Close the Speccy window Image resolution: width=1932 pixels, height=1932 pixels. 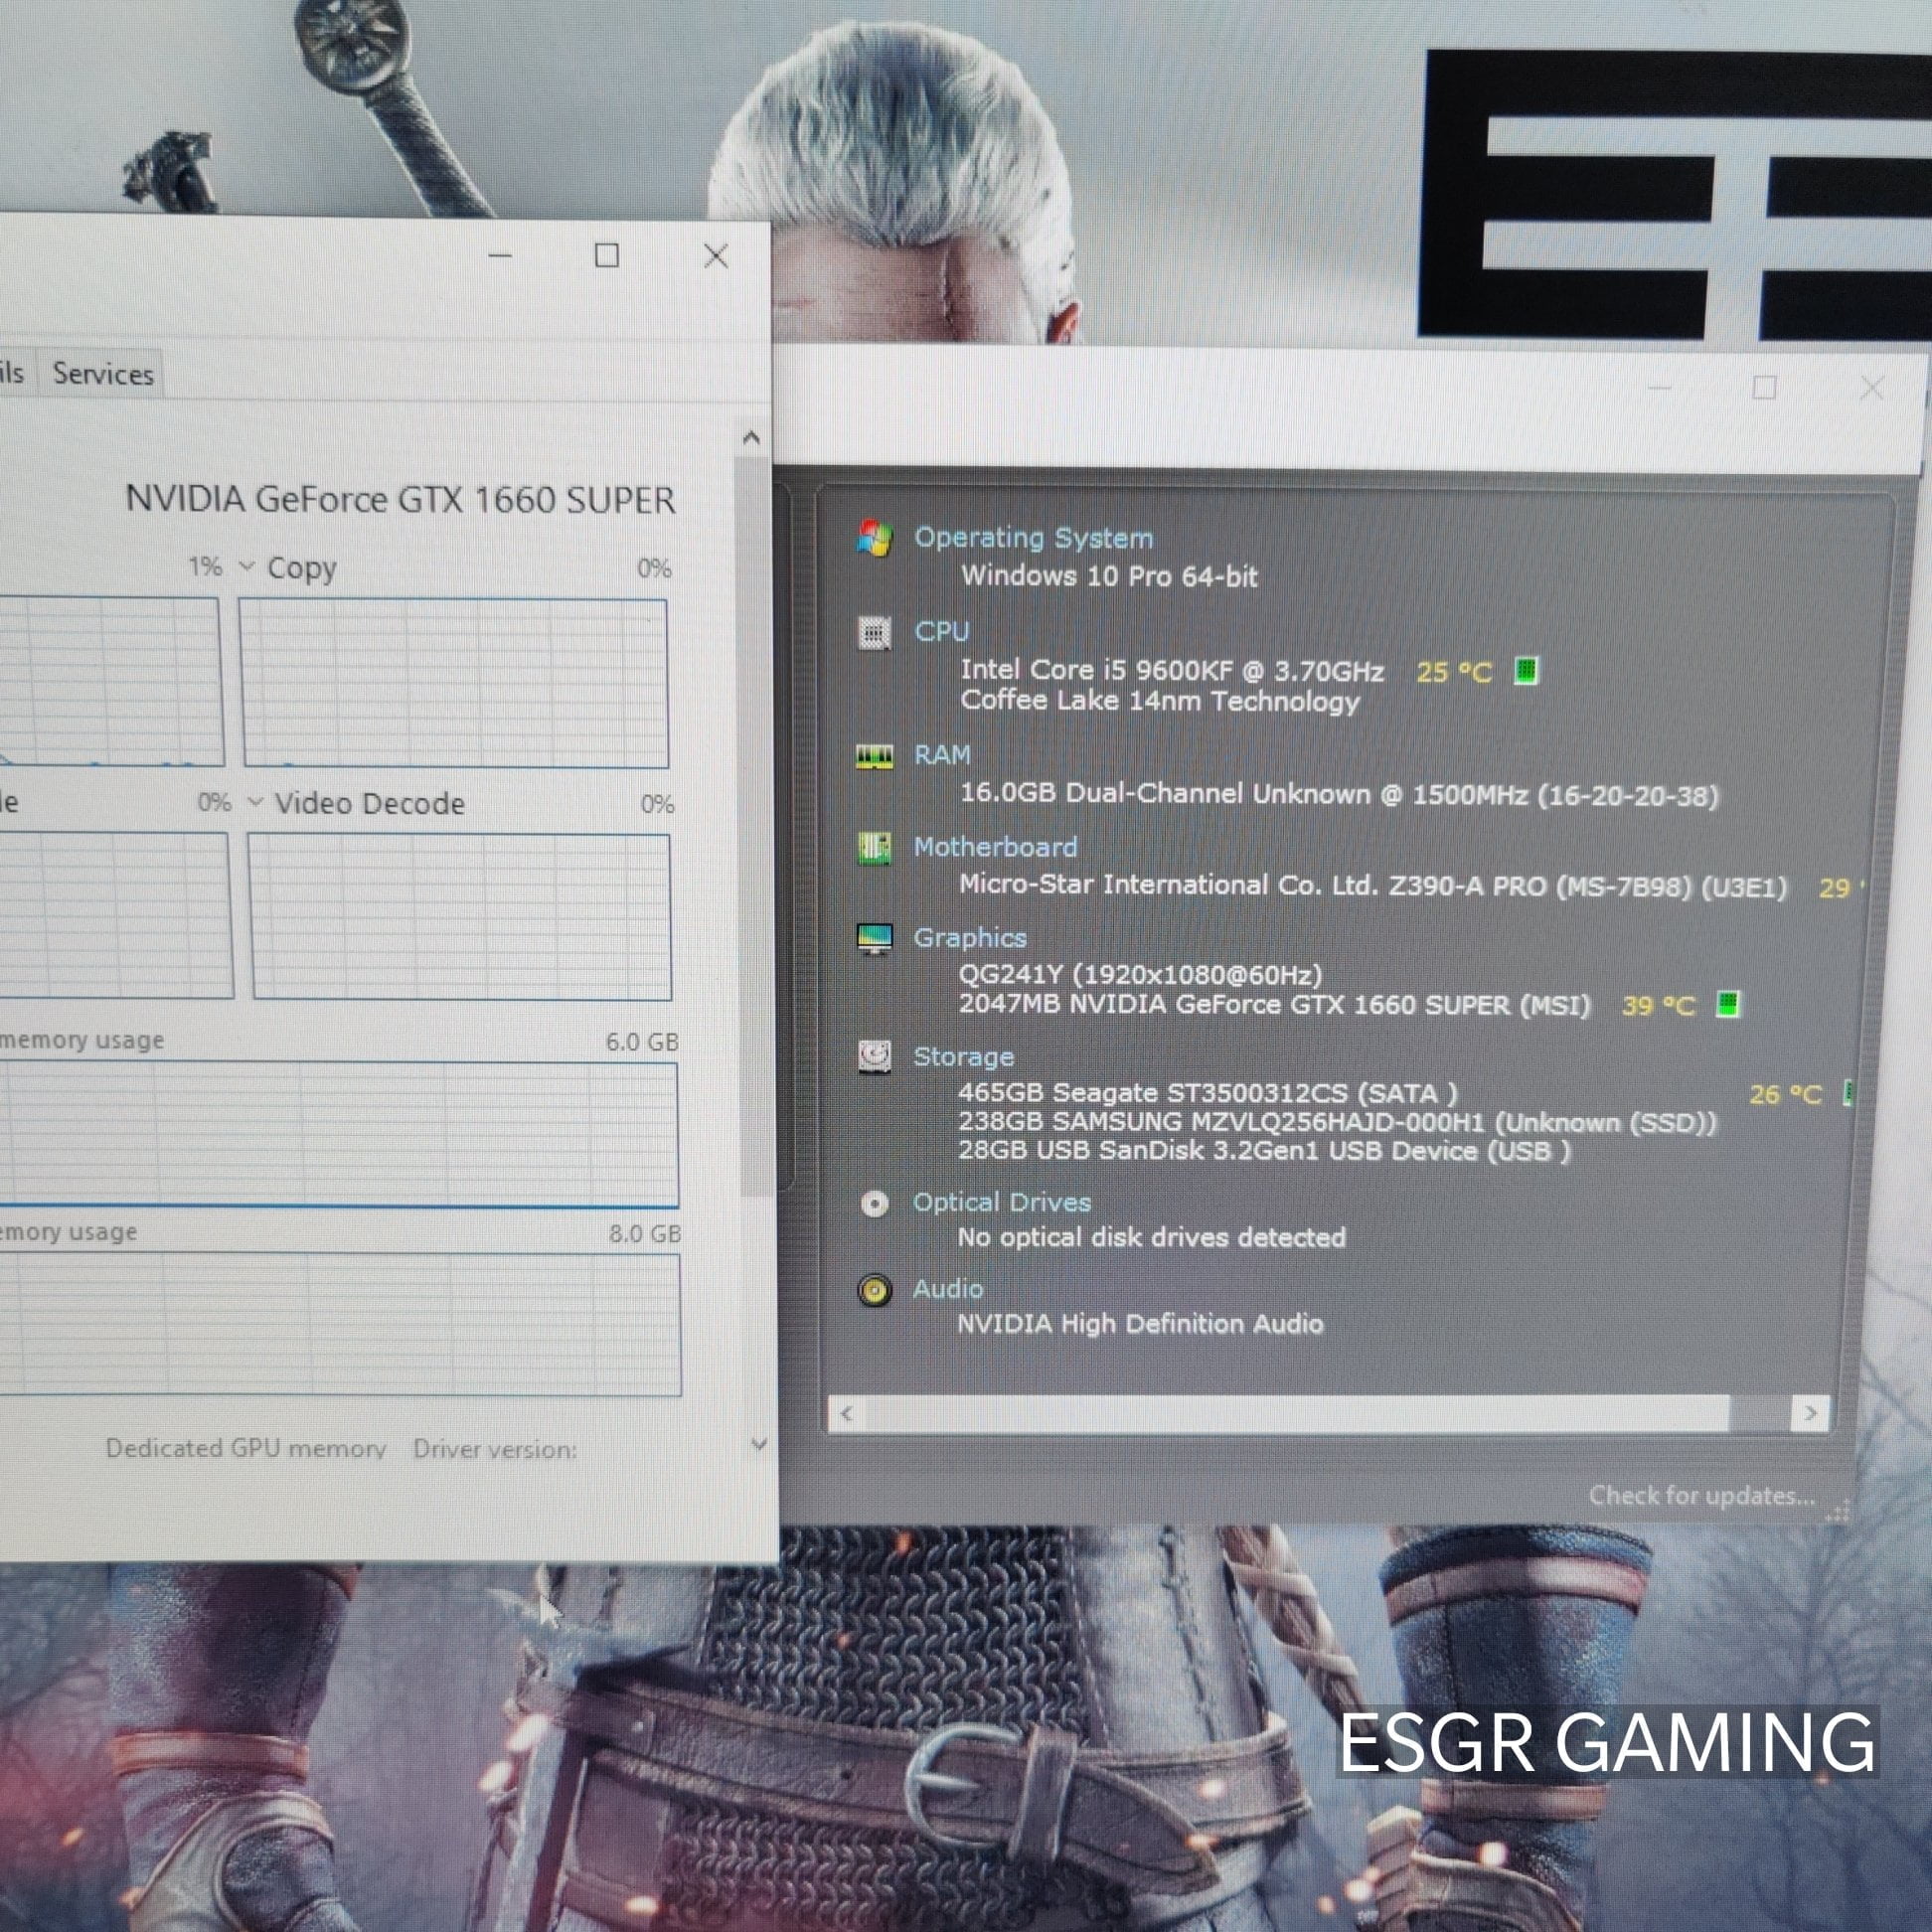point(1872,388)
